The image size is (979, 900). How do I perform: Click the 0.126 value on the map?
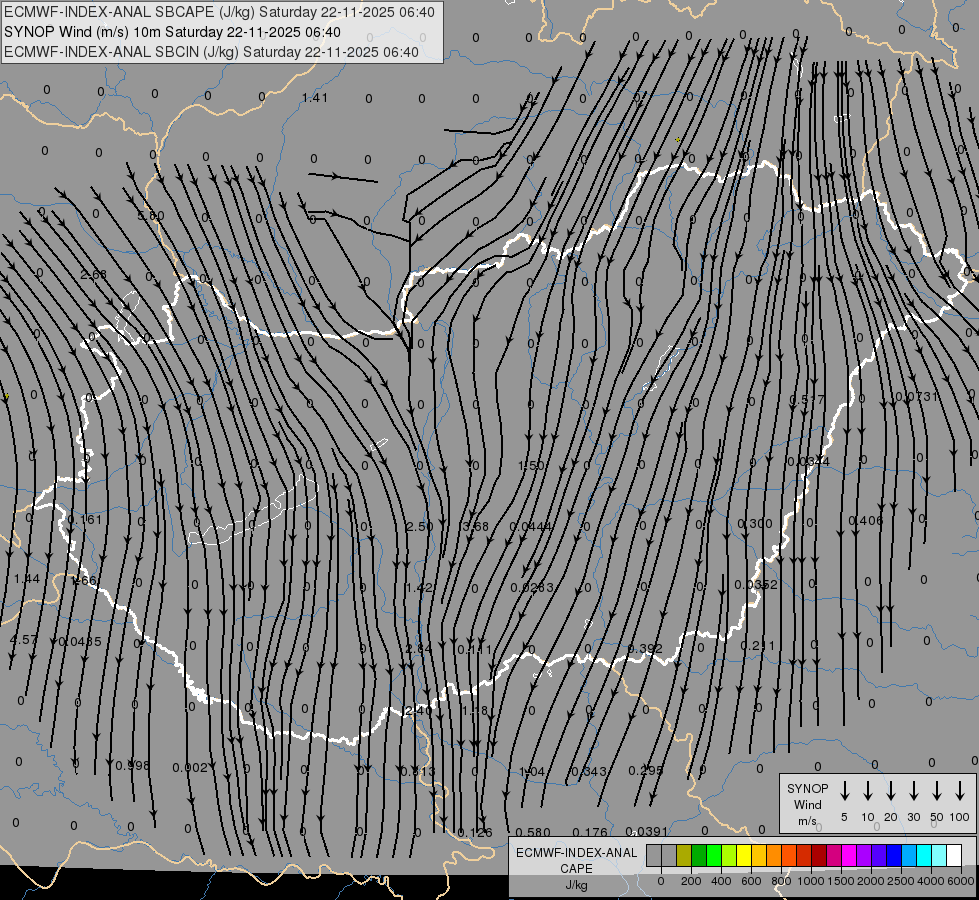click(475, 833)
